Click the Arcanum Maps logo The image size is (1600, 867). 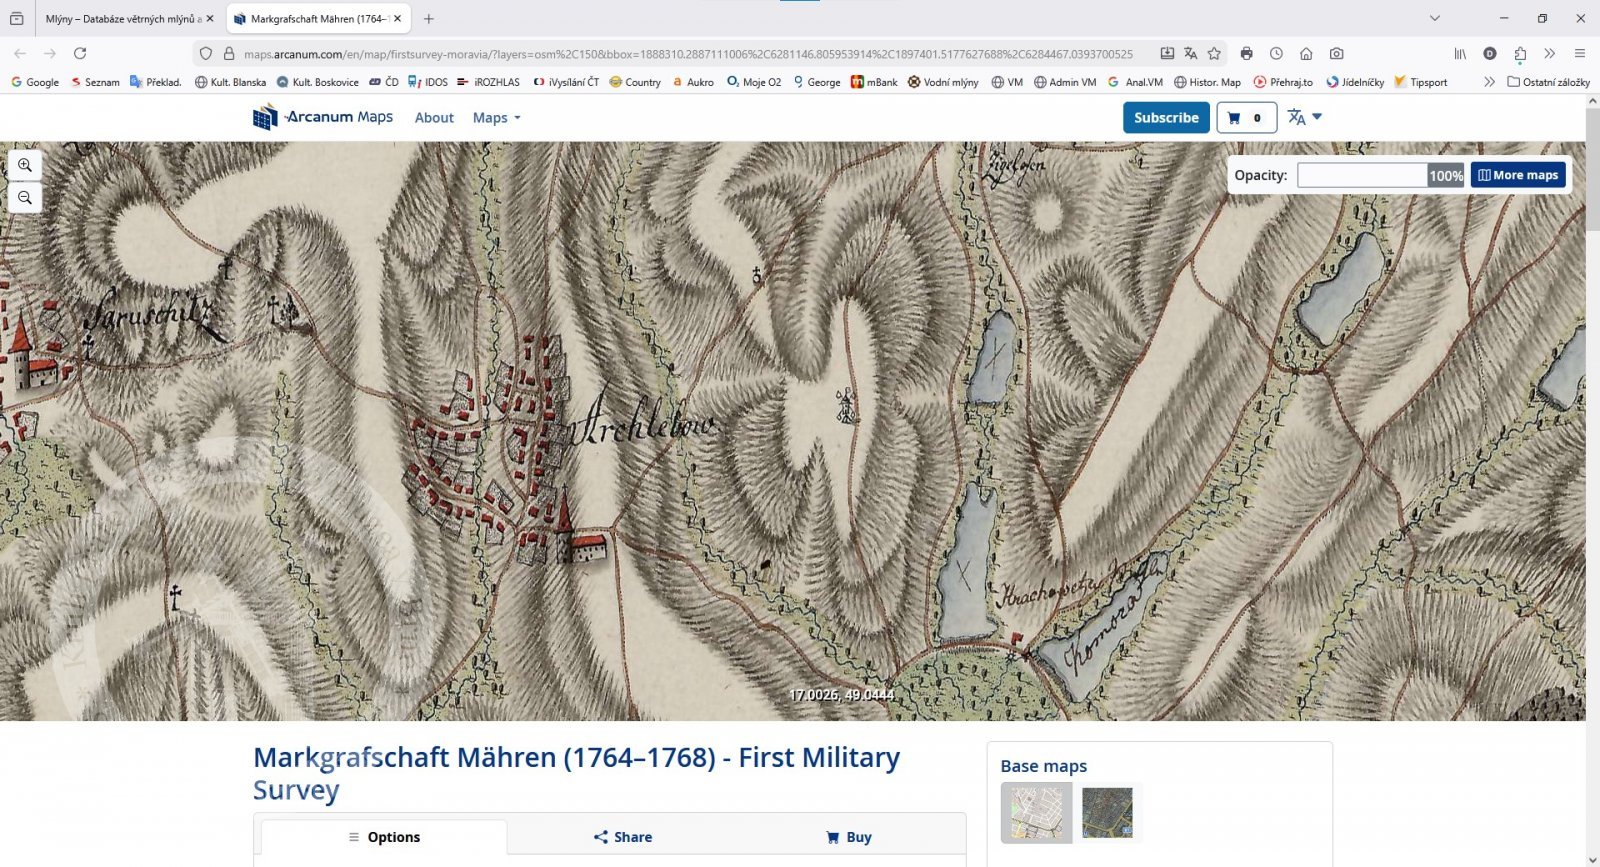(323, 118)
